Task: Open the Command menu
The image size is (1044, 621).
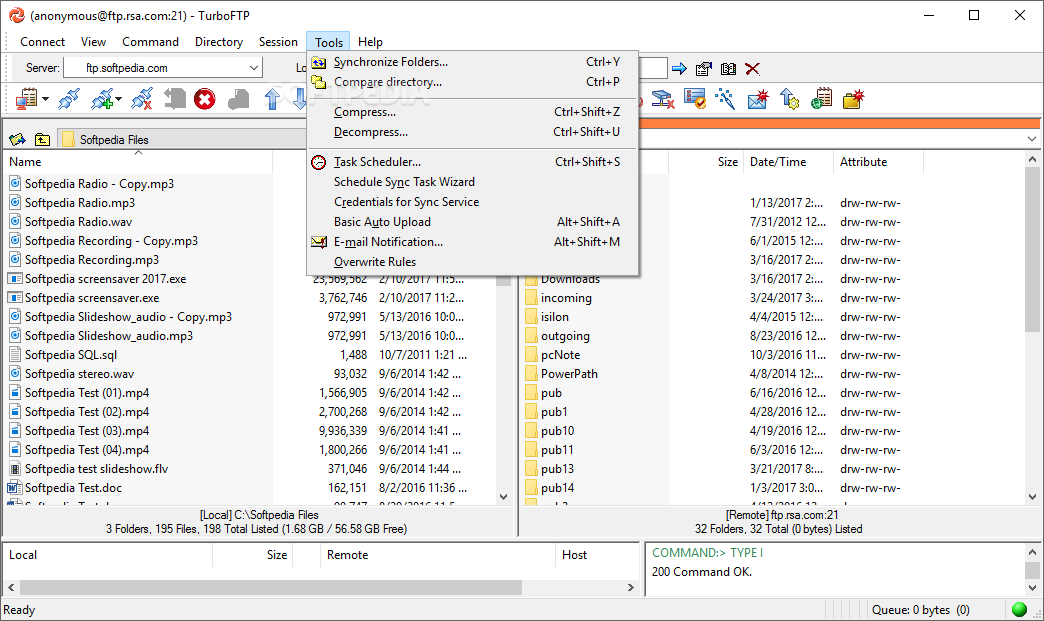Action: 150,42
